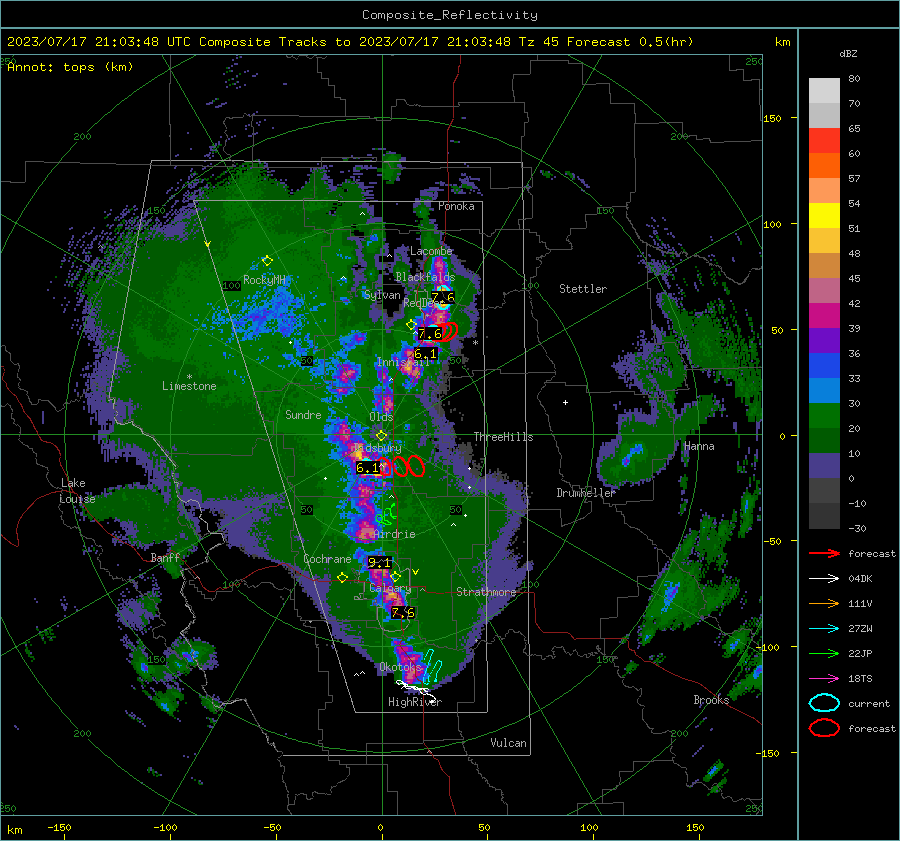Click the red forecast arrow in legend
The image size is (900, 841).
(824, 553)
